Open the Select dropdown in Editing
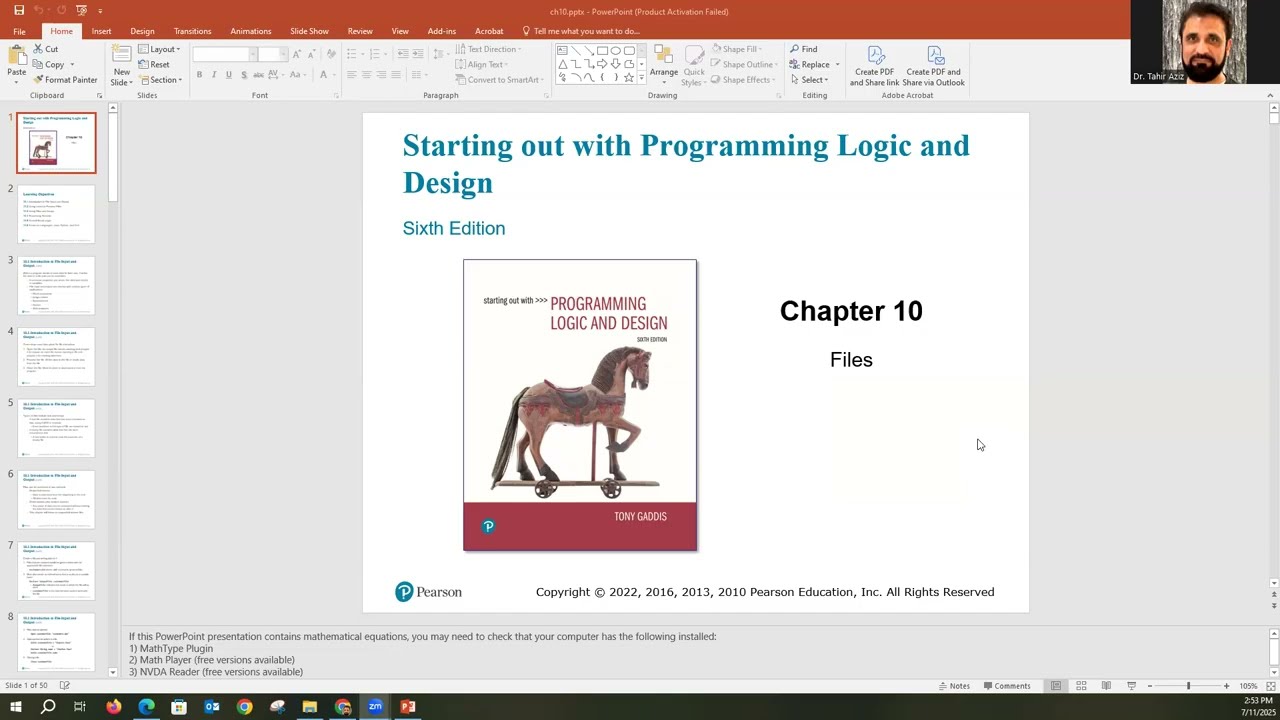 tap(810, 80)
